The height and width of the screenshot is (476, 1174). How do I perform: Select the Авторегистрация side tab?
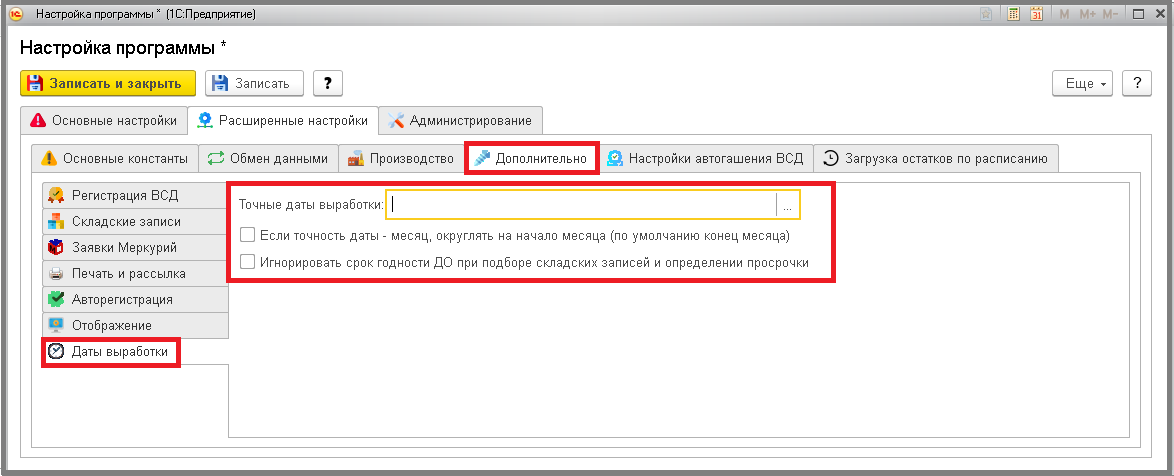[x=135, y=299]
